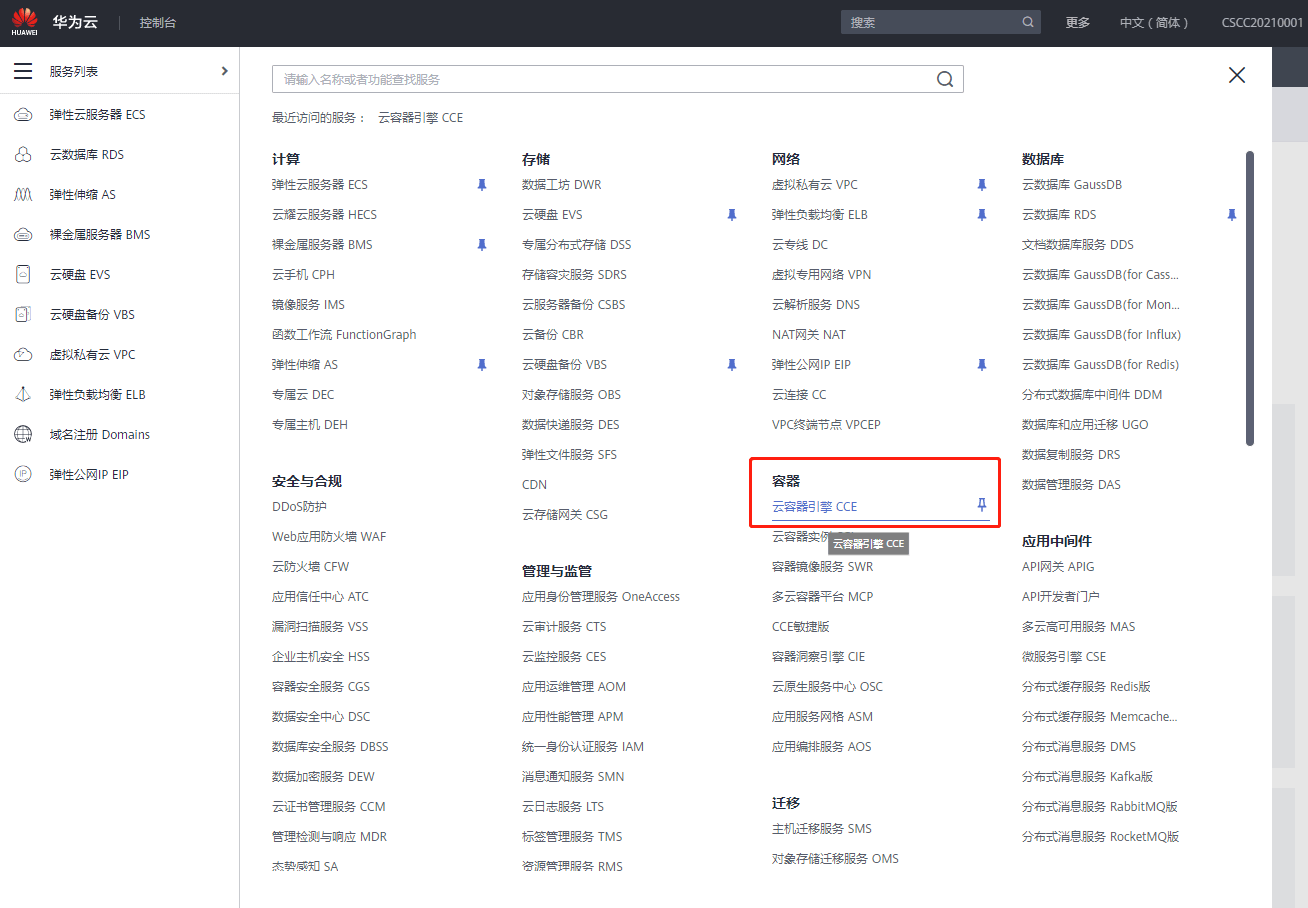The image size is (1308, 908).
Task: Pin 云容器引擎 CCE to the sidebar
Action: point(982,506)
